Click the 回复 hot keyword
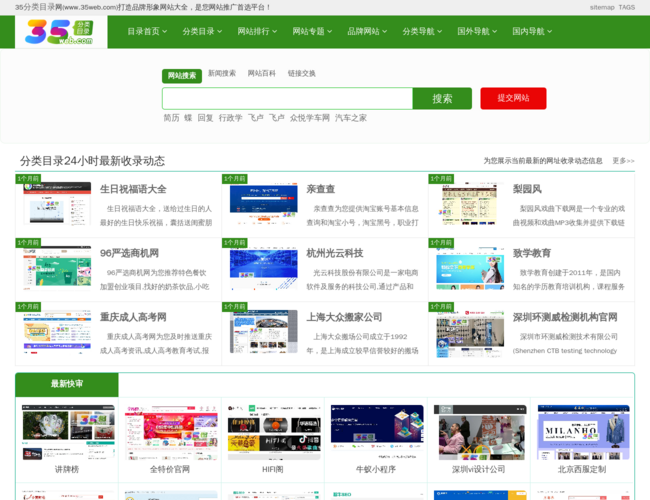 [205, 118]
